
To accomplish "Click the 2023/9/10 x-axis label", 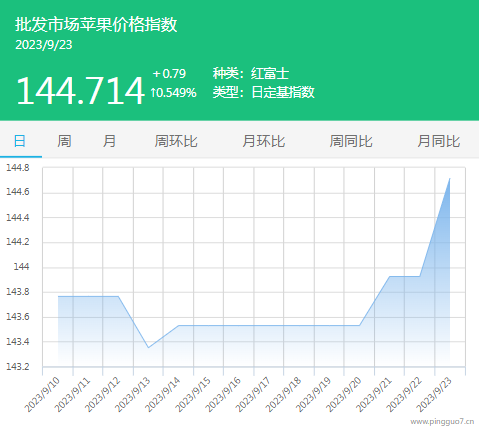I will pos(43,394).
